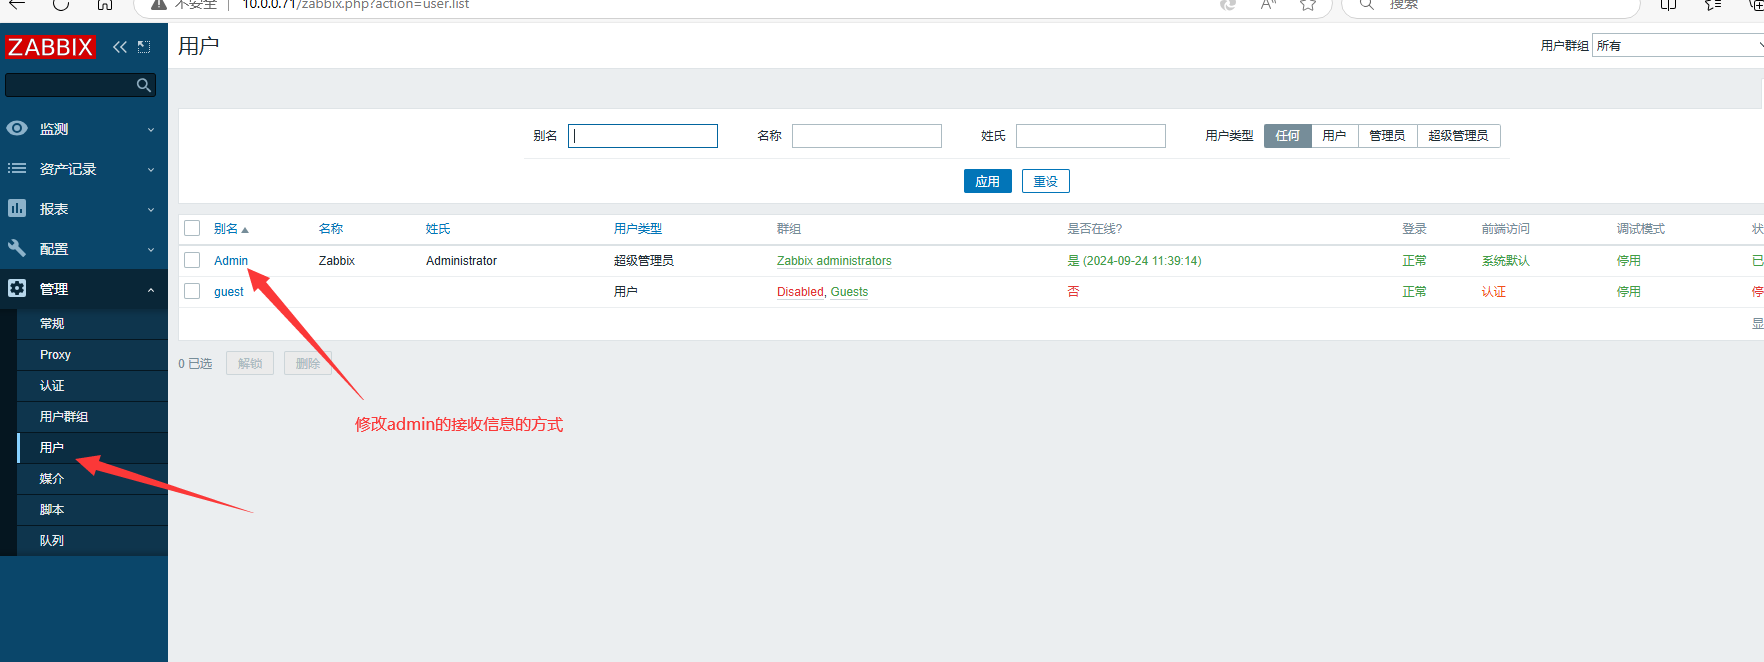This screenshot has height=662, width=1764.
Task: Open the Admin user link
Action: (x=231, y=260)
